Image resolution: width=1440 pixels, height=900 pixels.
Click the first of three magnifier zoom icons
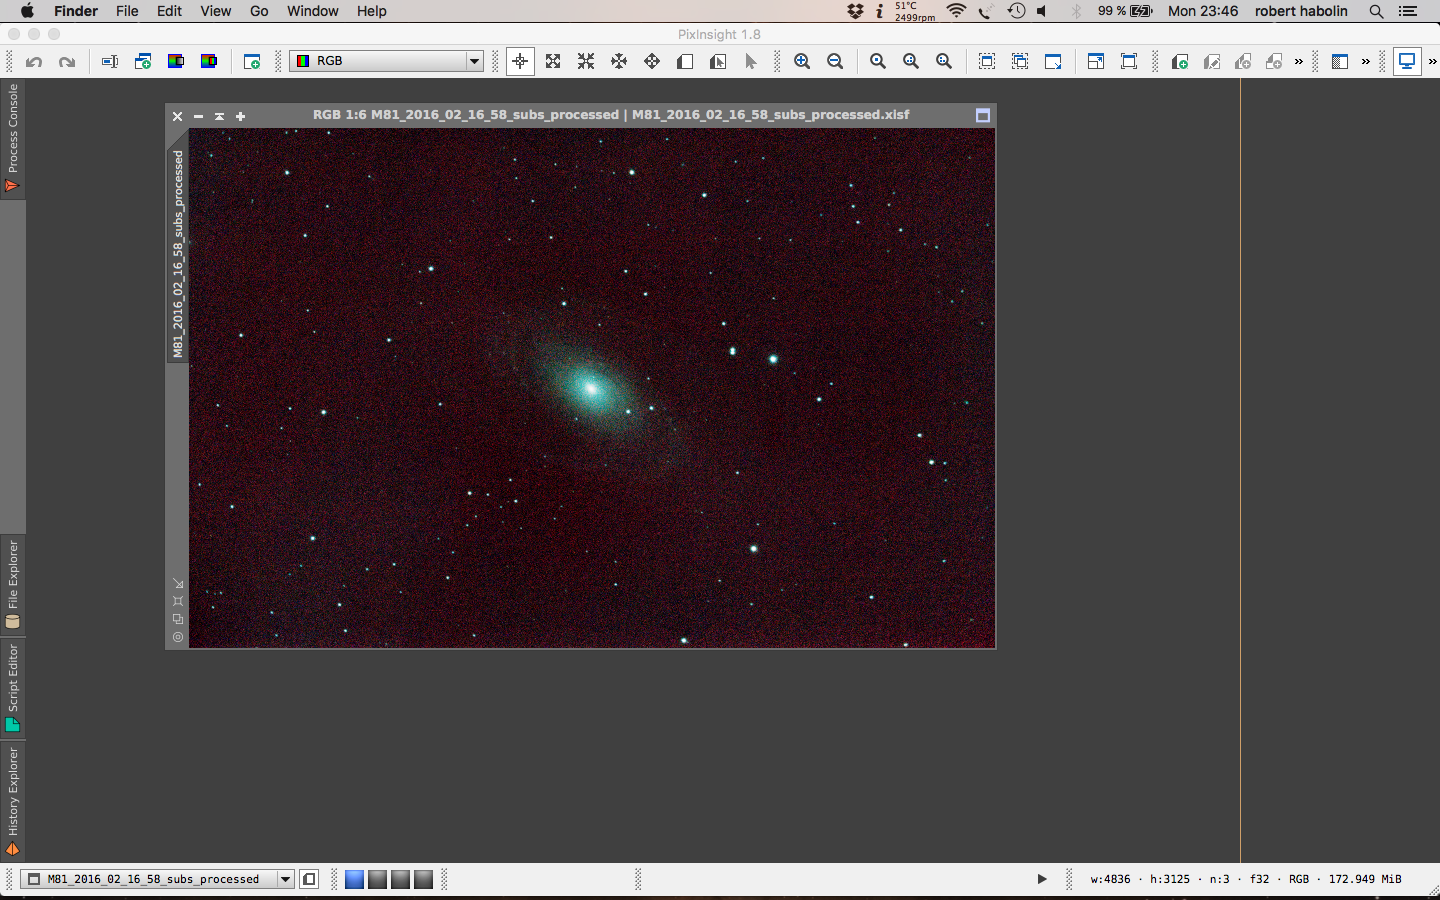[x=878, y=61]
